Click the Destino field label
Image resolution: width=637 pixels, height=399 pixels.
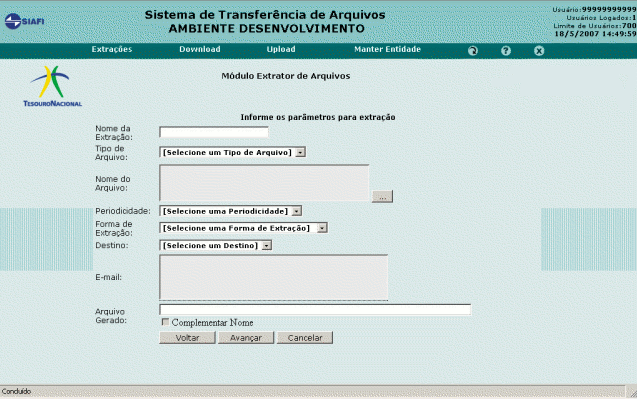[112, 245]
